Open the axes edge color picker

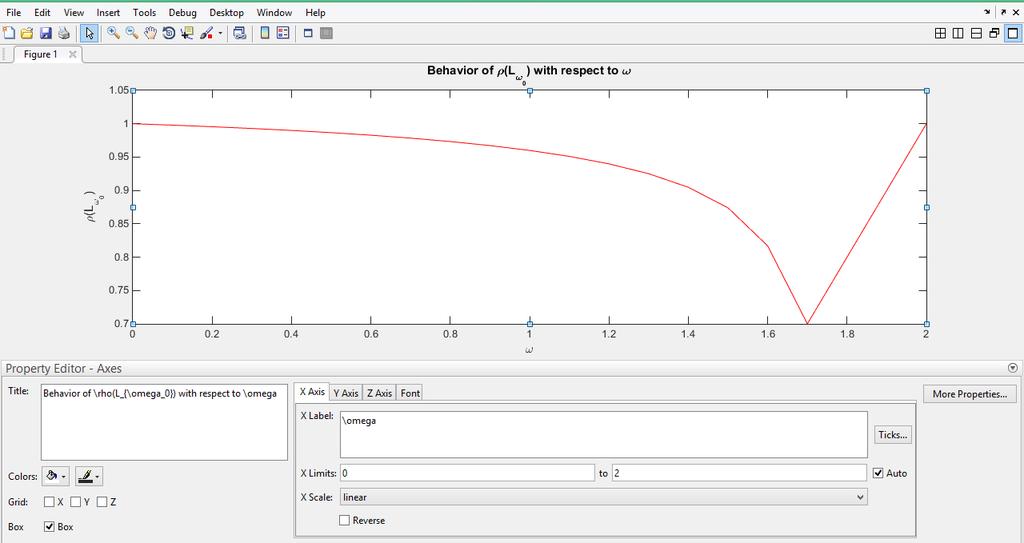point(89,476)
